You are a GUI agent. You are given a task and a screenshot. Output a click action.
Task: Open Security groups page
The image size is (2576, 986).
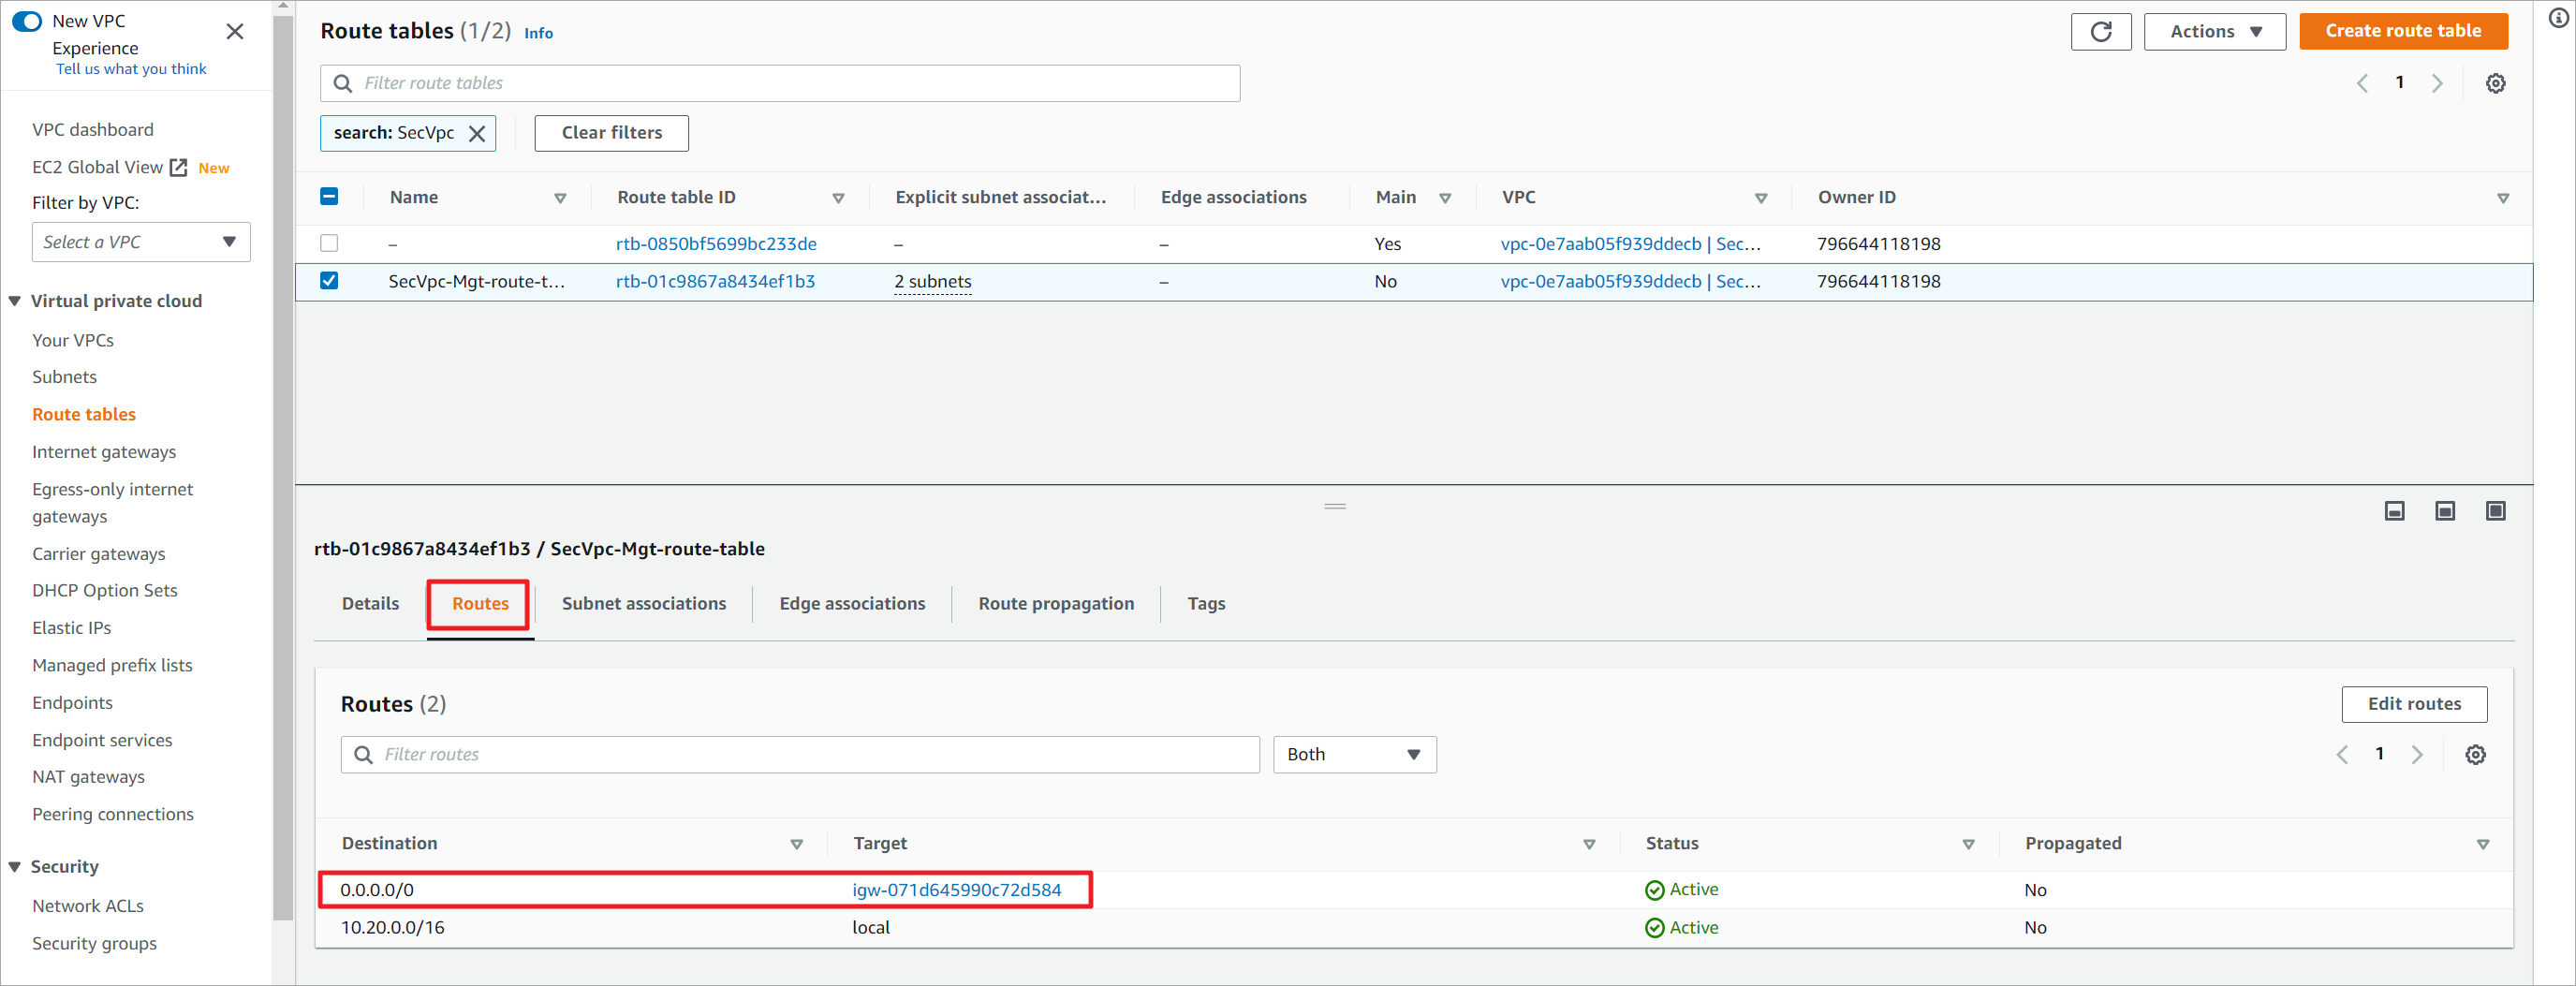pos(94,944)
